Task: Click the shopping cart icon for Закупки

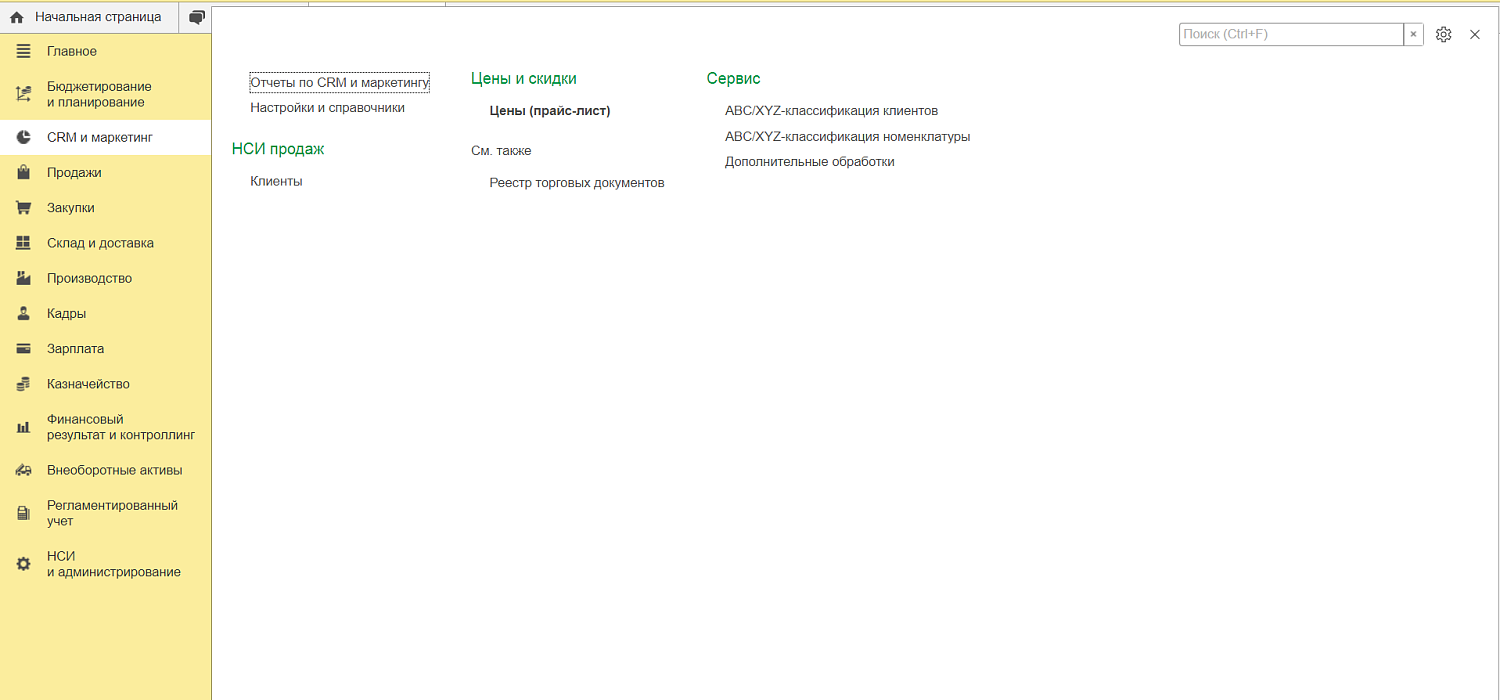Action: tap(22, 207)
